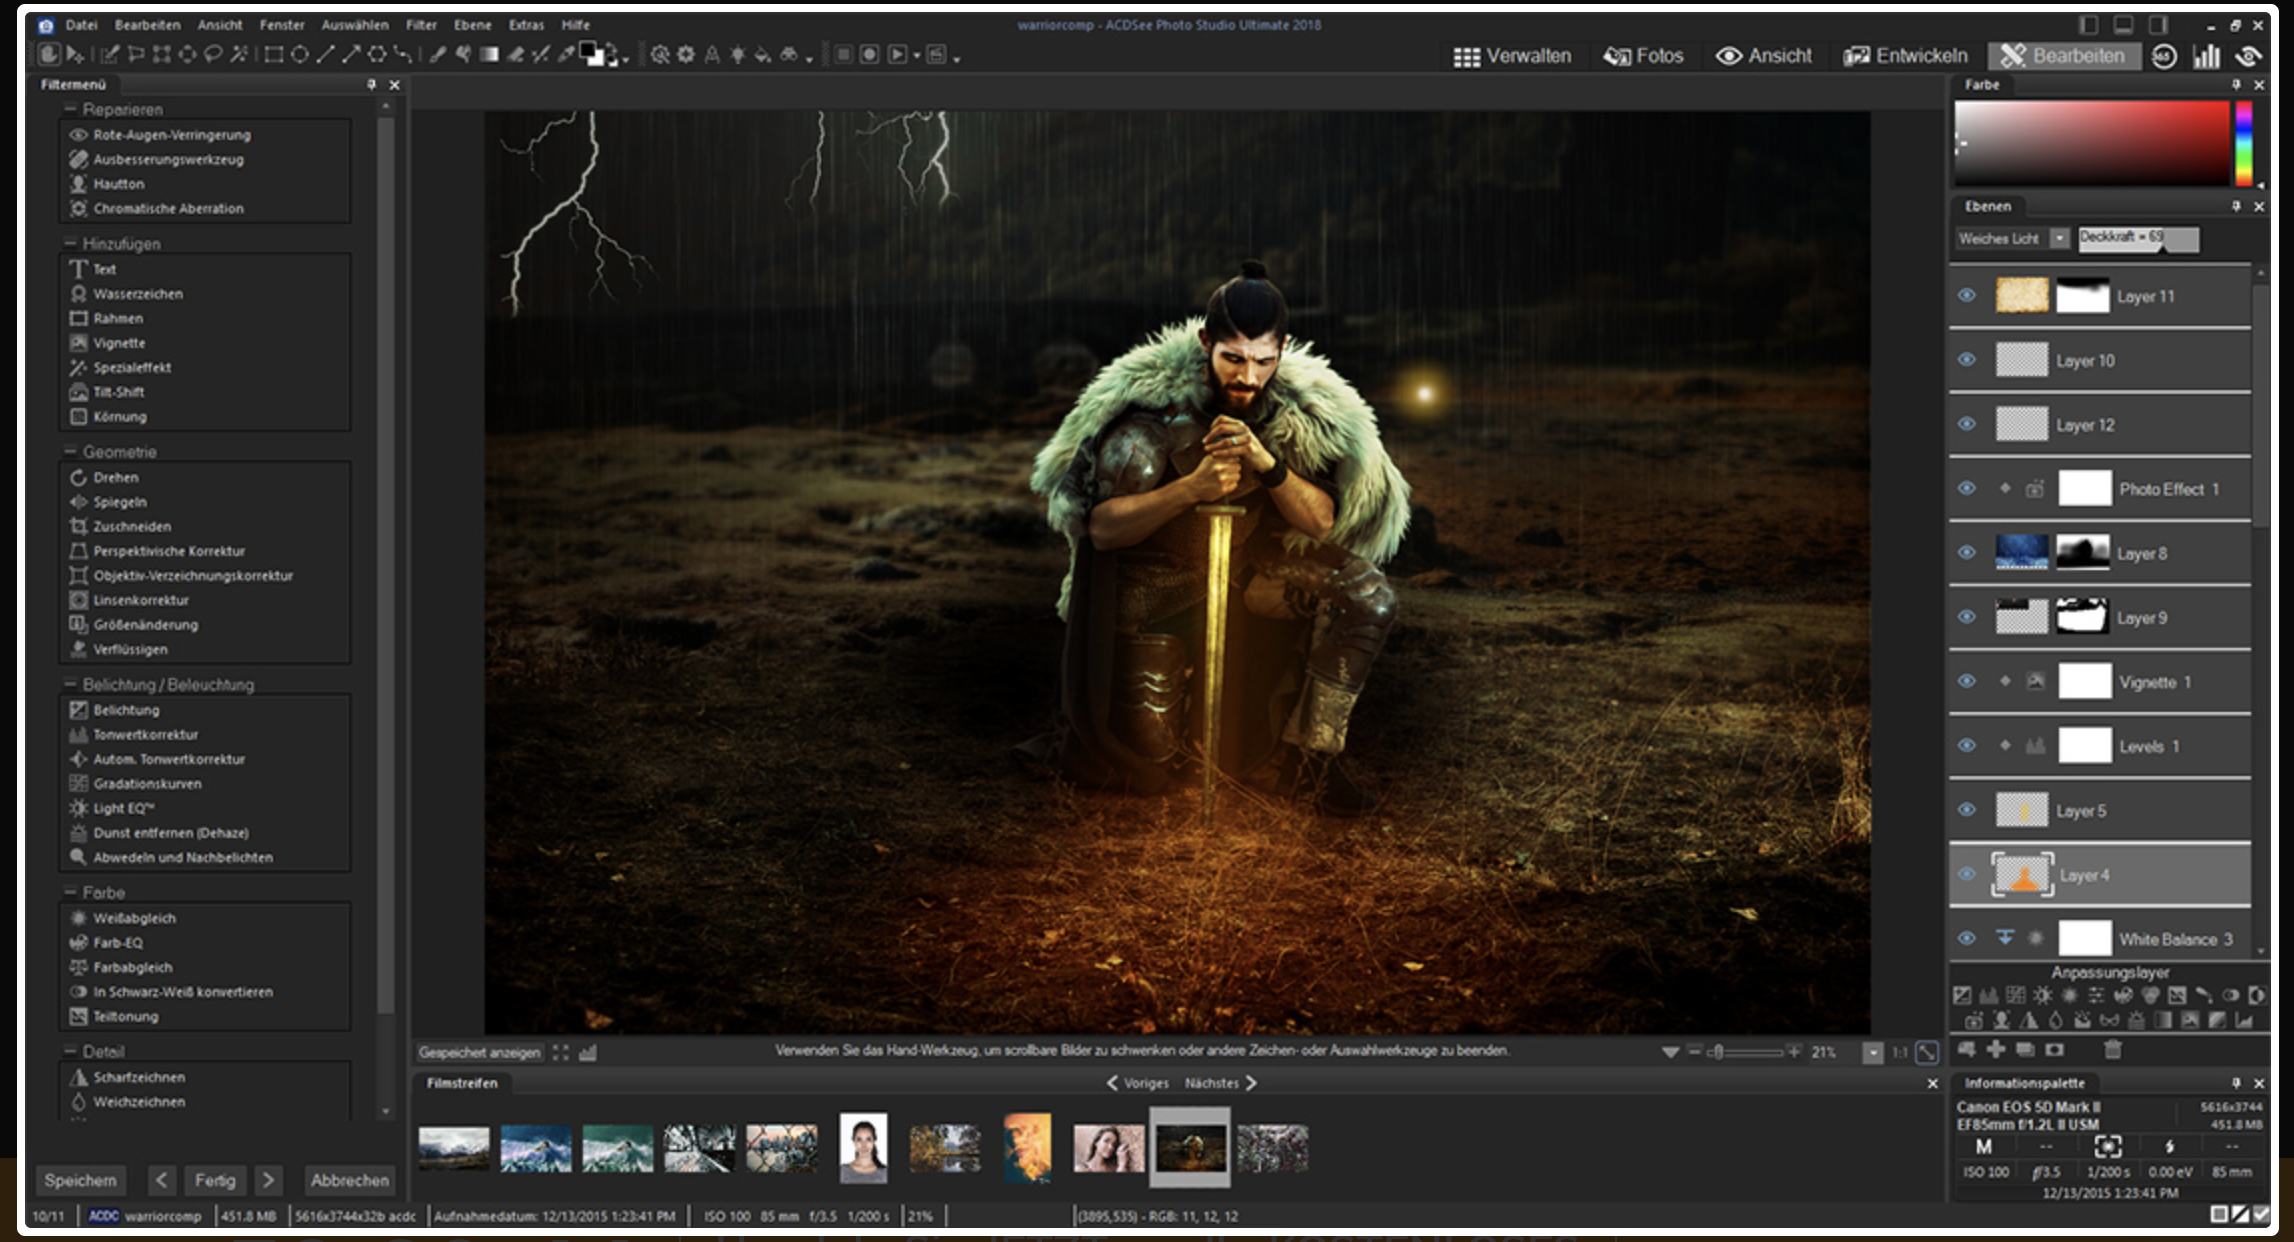Screen dimensions: 2294x1242
Task: Click the Deckkraft opacity slider
Action: click(2139, 238)
